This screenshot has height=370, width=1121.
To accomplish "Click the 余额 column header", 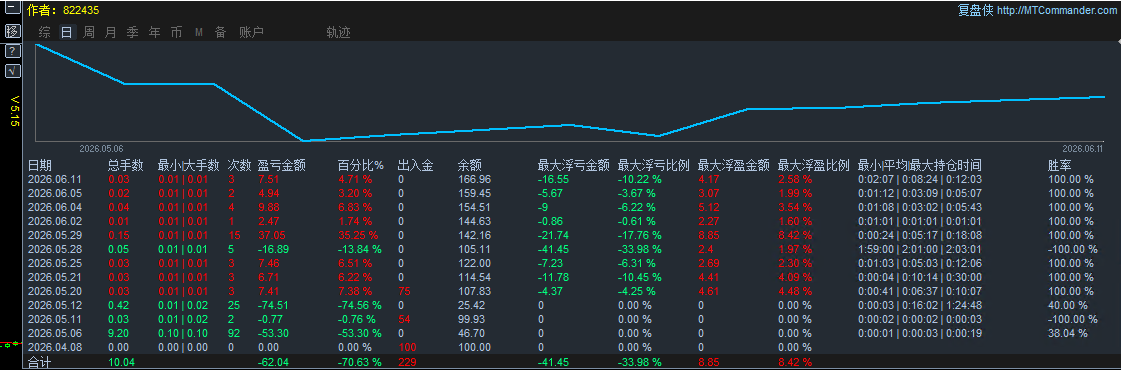I will pos(470,166).
